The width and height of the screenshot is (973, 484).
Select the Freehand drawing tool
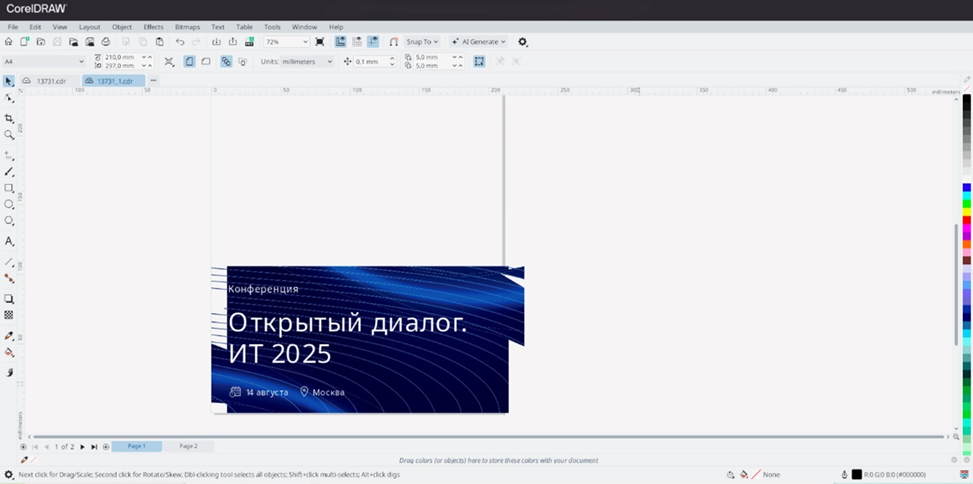tap(9, 155)
